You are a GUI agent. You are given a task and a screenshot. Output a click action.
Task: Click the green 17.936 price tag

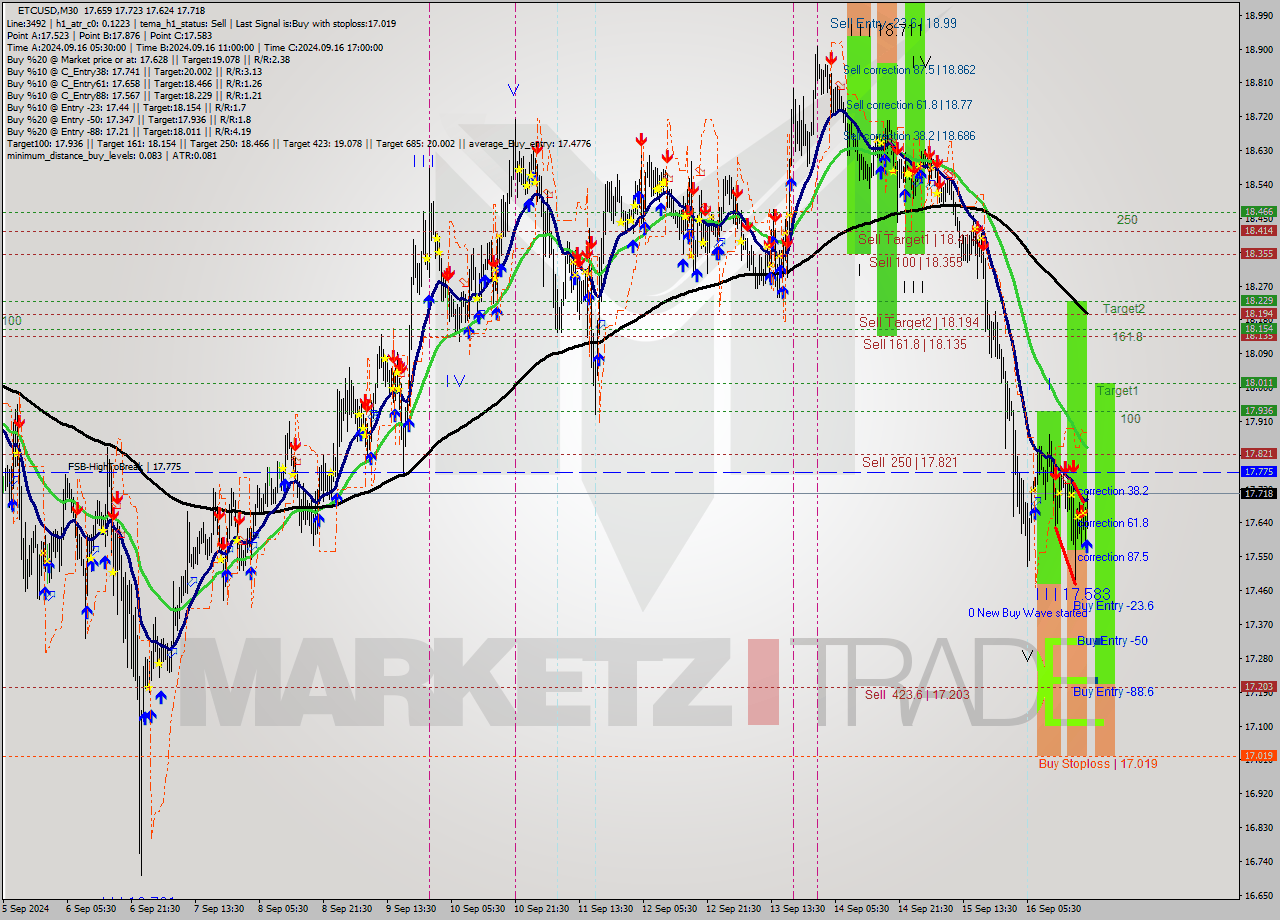(x=1258, y=410)
